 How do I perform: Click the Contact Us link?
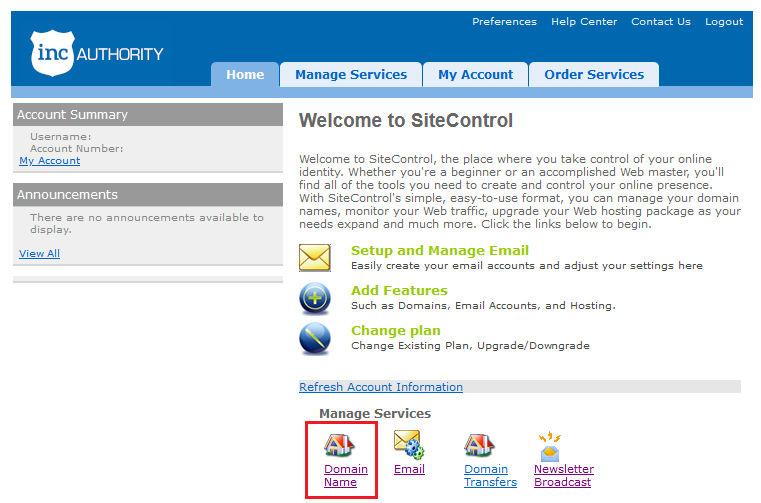[661, 21]
